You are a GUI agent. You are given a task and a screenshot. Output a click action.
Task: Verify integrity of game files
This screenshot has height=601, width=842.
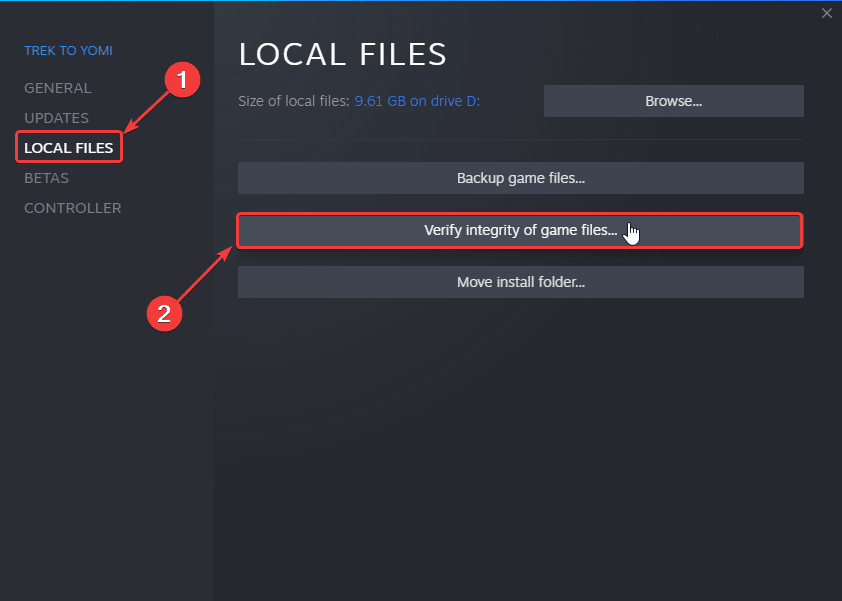pyautogui.click(x=520, y=230)
